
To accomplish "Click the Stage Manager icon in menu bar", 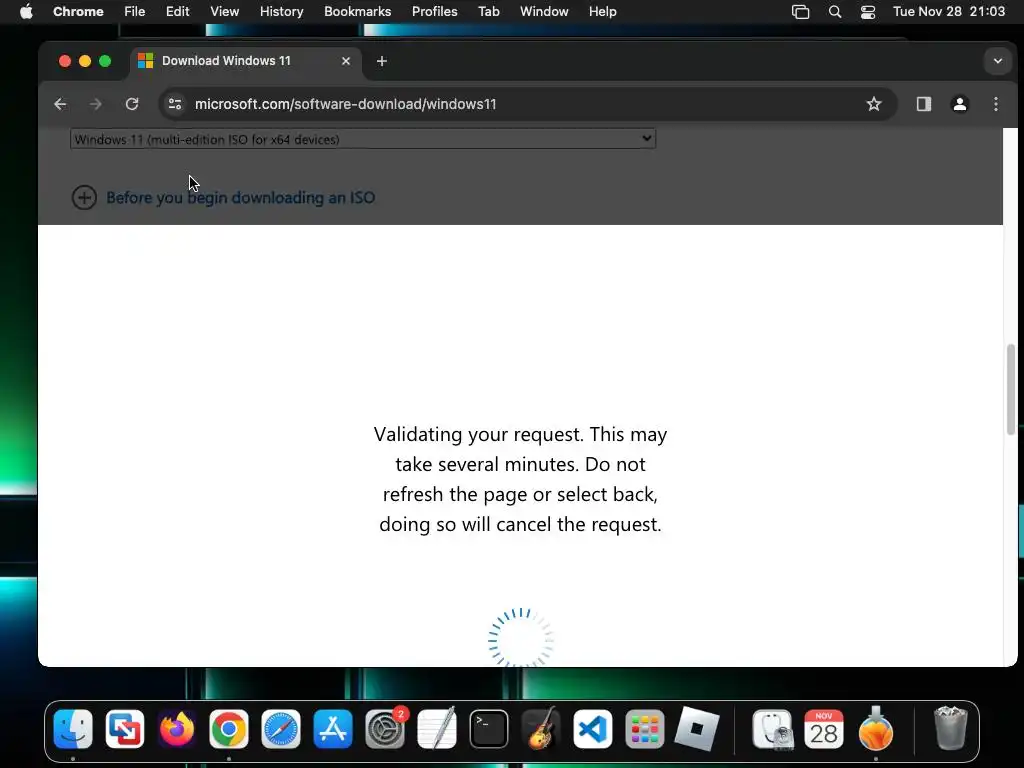I will 800,12.
